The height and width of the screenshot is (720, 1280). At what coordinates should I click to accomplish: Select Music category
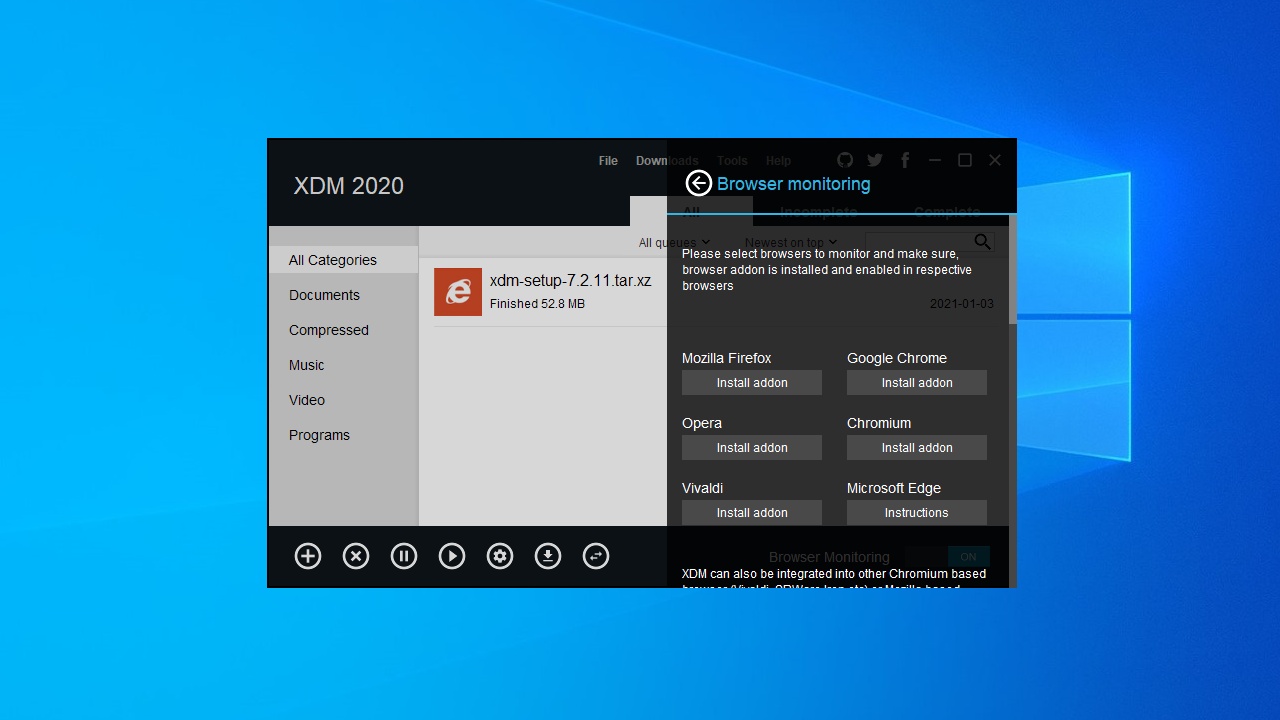(x=343, y=365)
